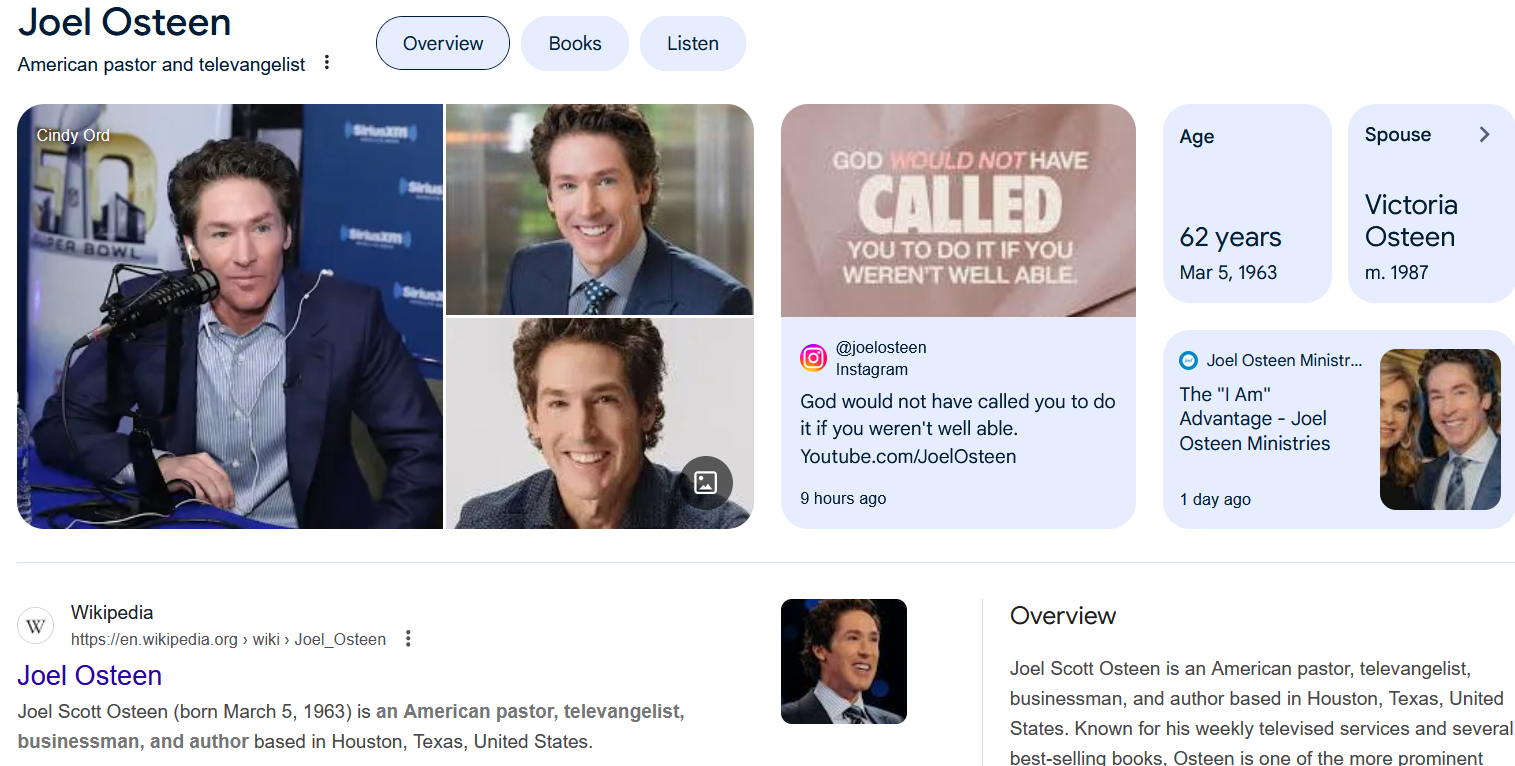The image size is (1515, 766).
Task: Click the 'Instagram' label under the handle
Action: tap(872, 369)
